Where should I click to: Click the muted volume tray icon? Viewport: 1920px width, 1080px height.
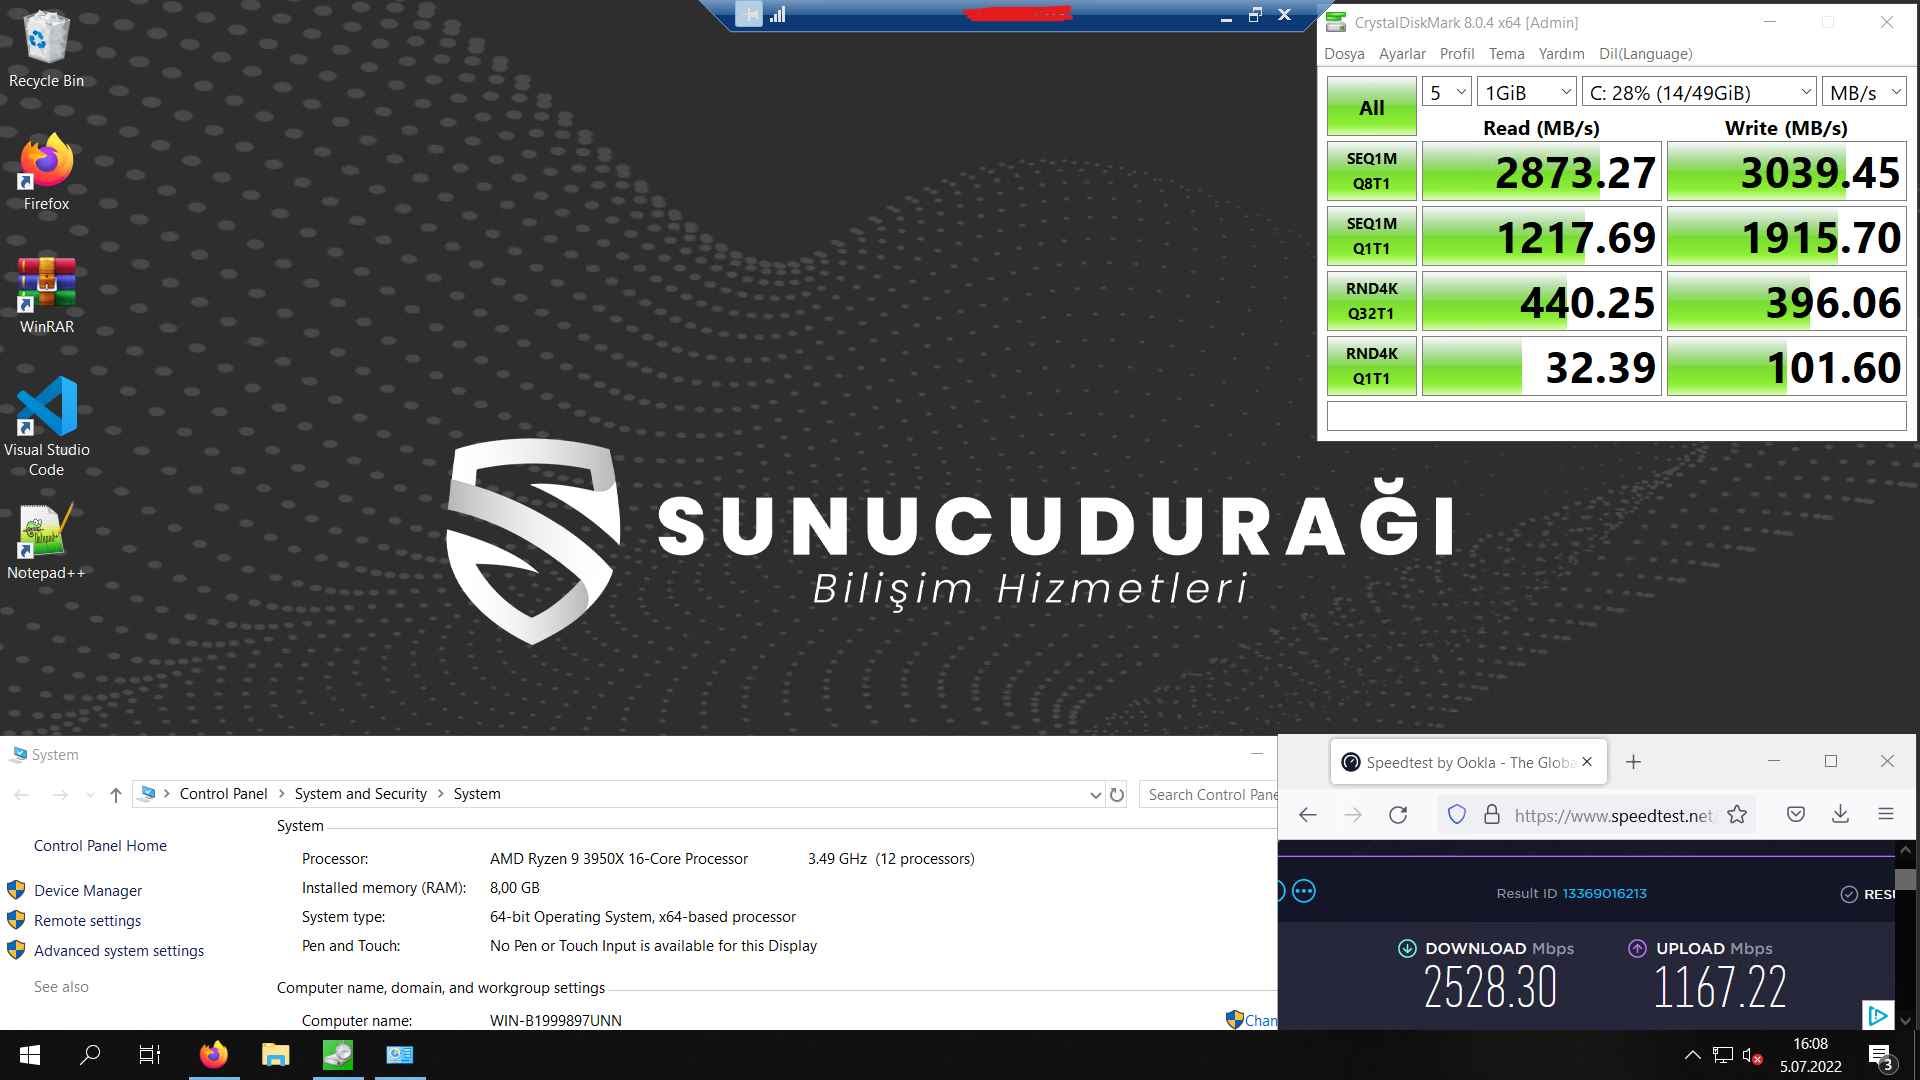[1752, 1055]
